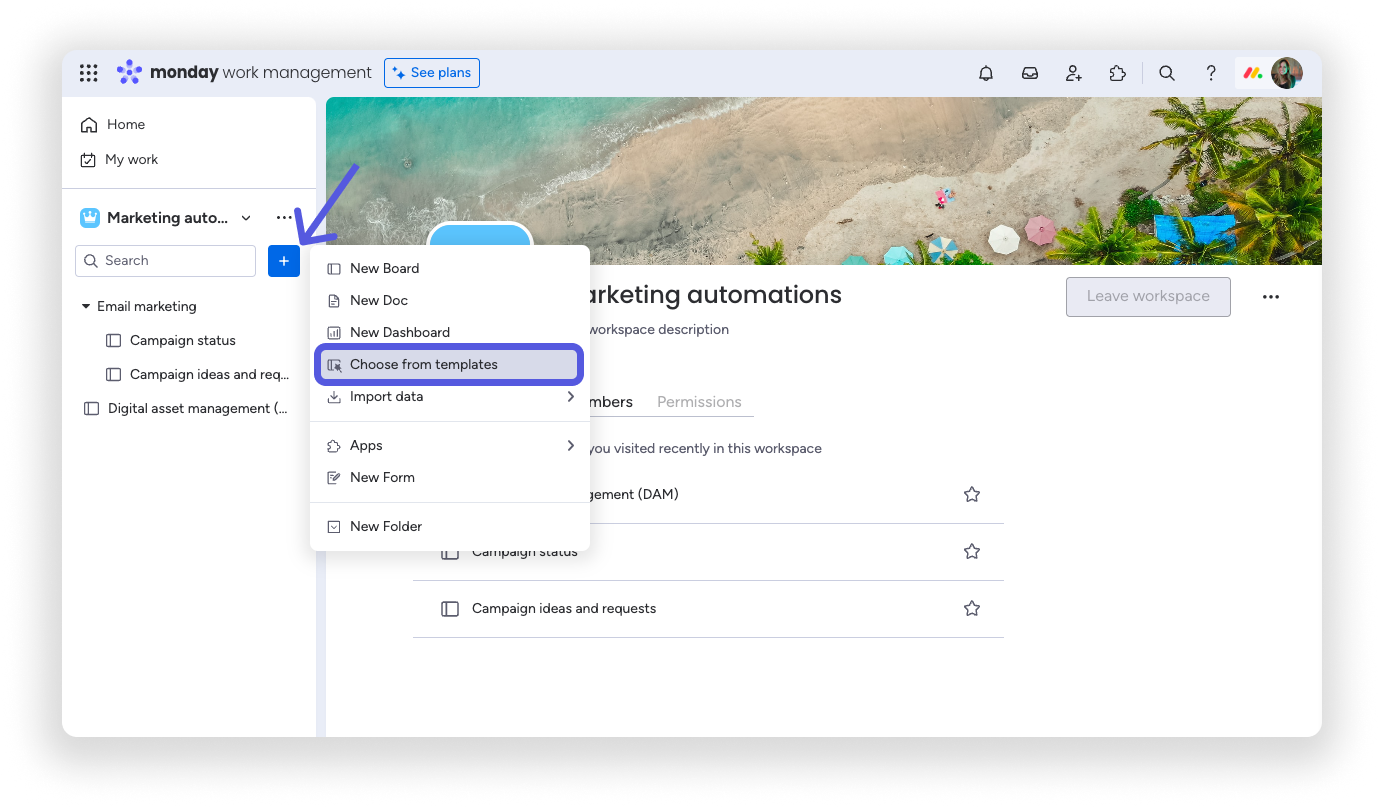Screen dimensions: 1380x807
Task: Open the notifications bell
Action: point(986,73)
